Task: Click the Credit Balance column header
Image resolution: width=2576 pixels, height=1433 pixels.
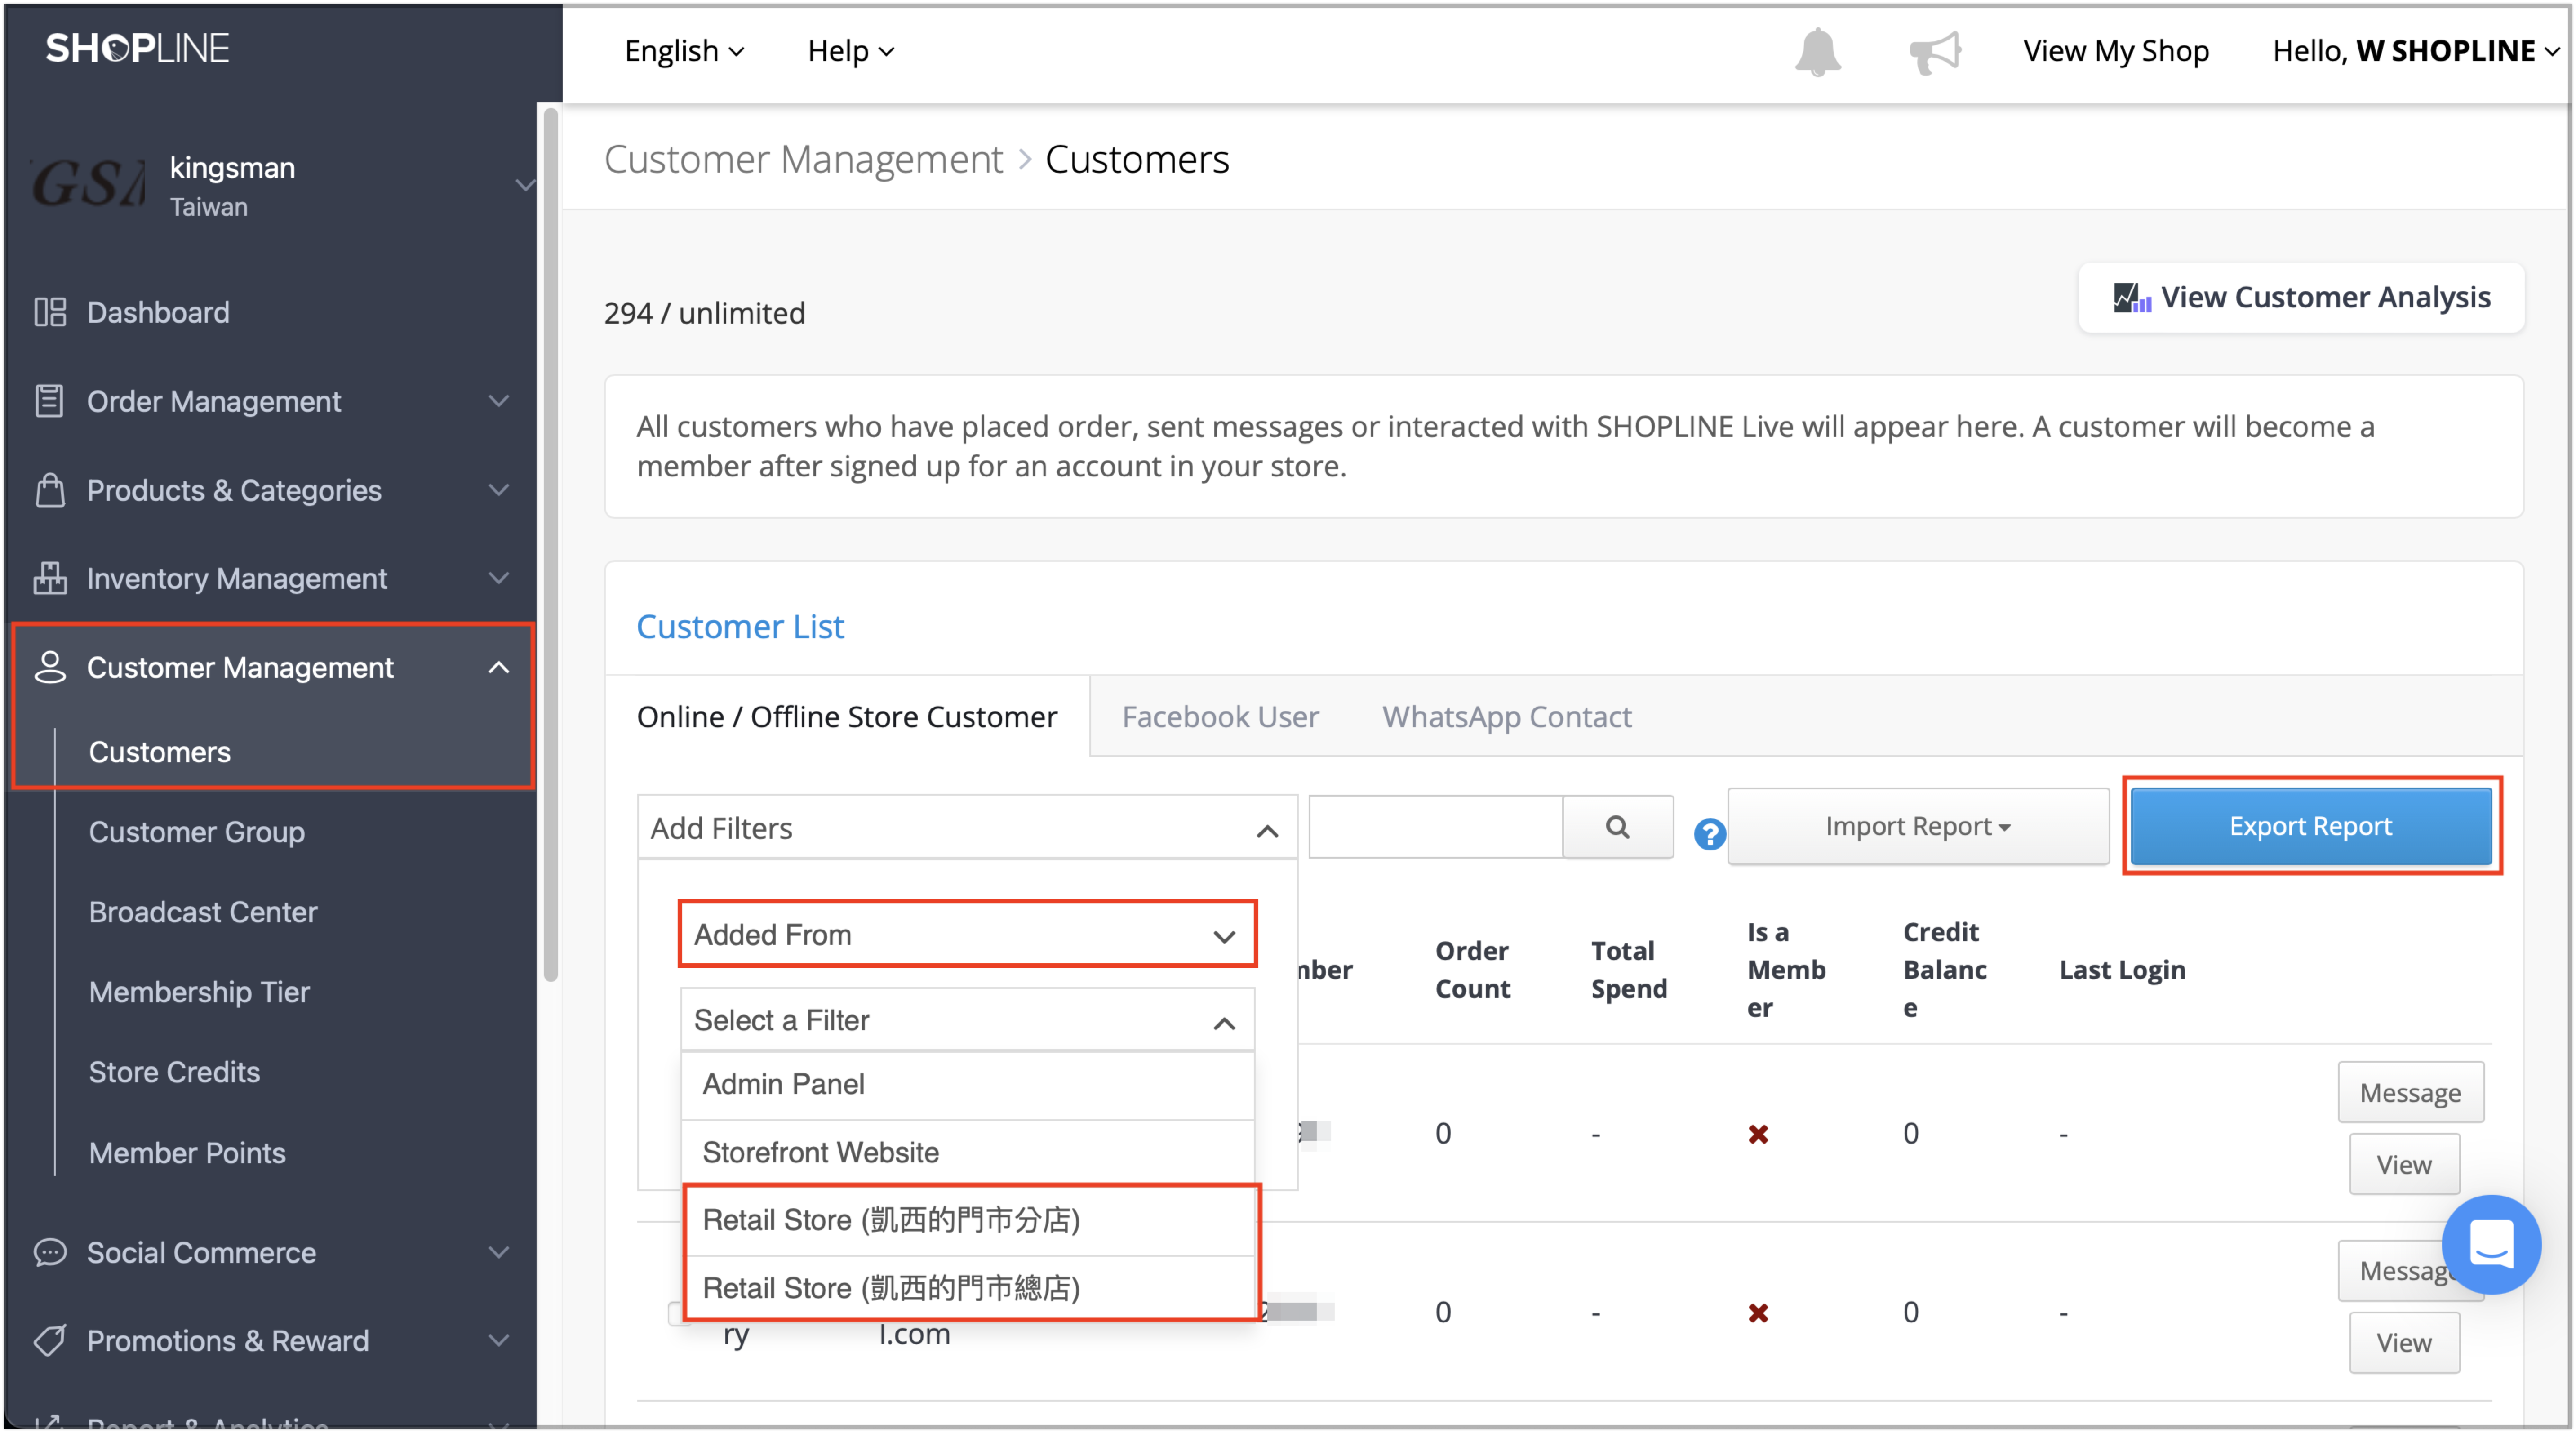Action: coord(1944,969)
